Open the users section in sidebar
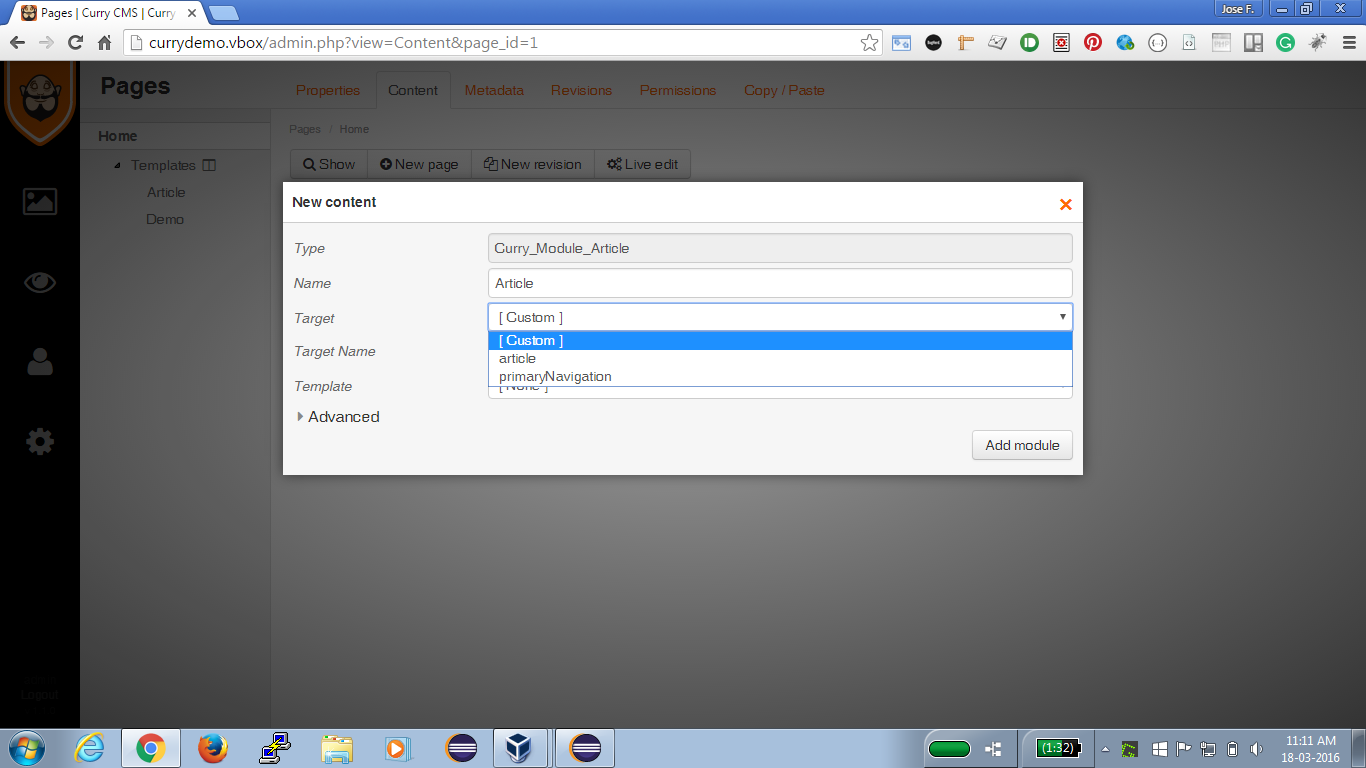Viewport: 1366px width, 768px height. pyautogui.click(x=40, y=361)
